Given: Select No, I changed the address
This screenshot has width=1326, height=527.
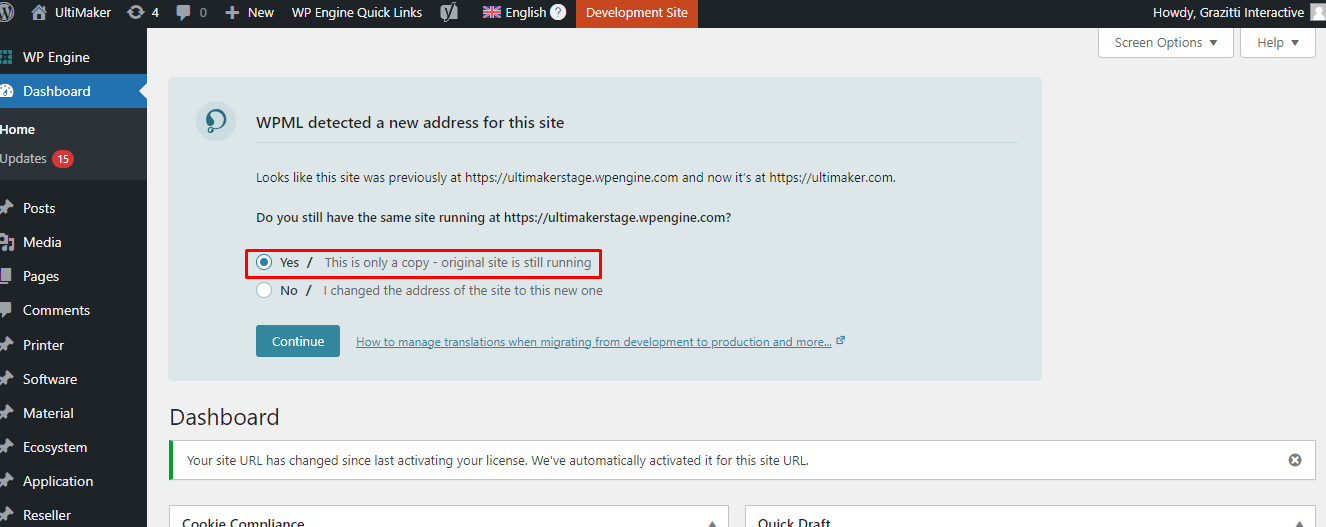Looking at the screenshot, I should 264,290.
